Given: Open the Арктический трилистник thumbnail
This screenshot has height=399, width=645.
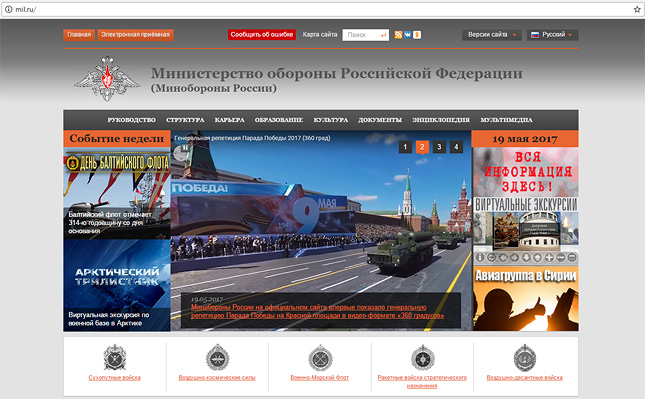Looking at the screenshot, I should (117, 285).
